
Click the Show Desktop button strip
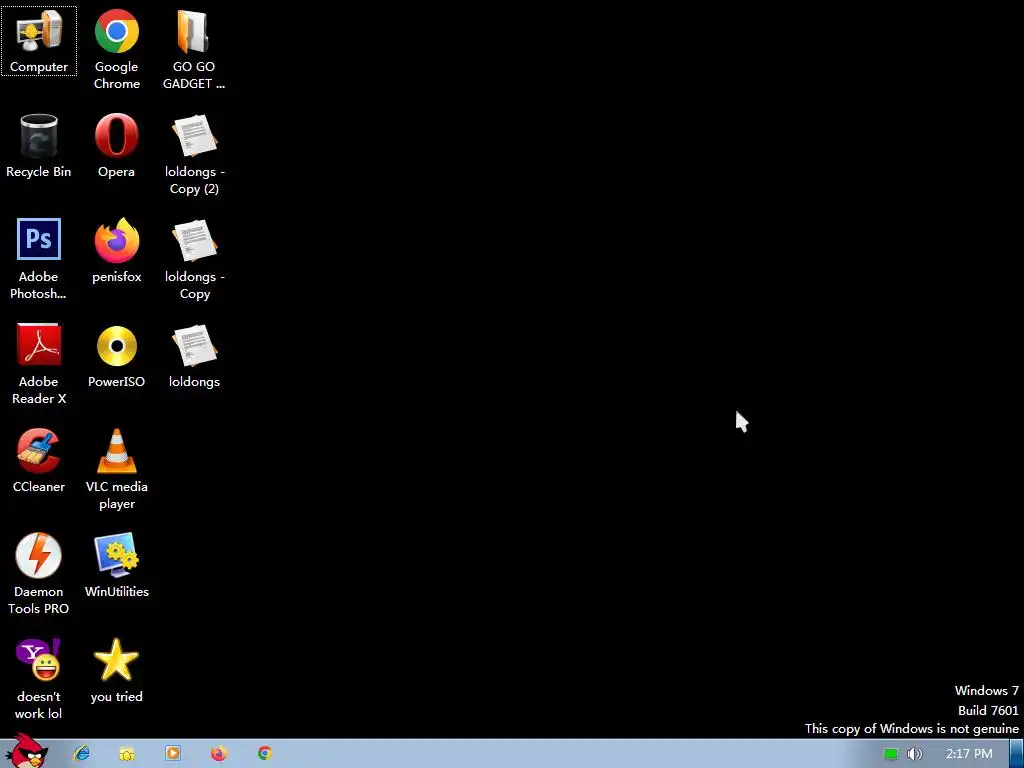coord(1016,754)
